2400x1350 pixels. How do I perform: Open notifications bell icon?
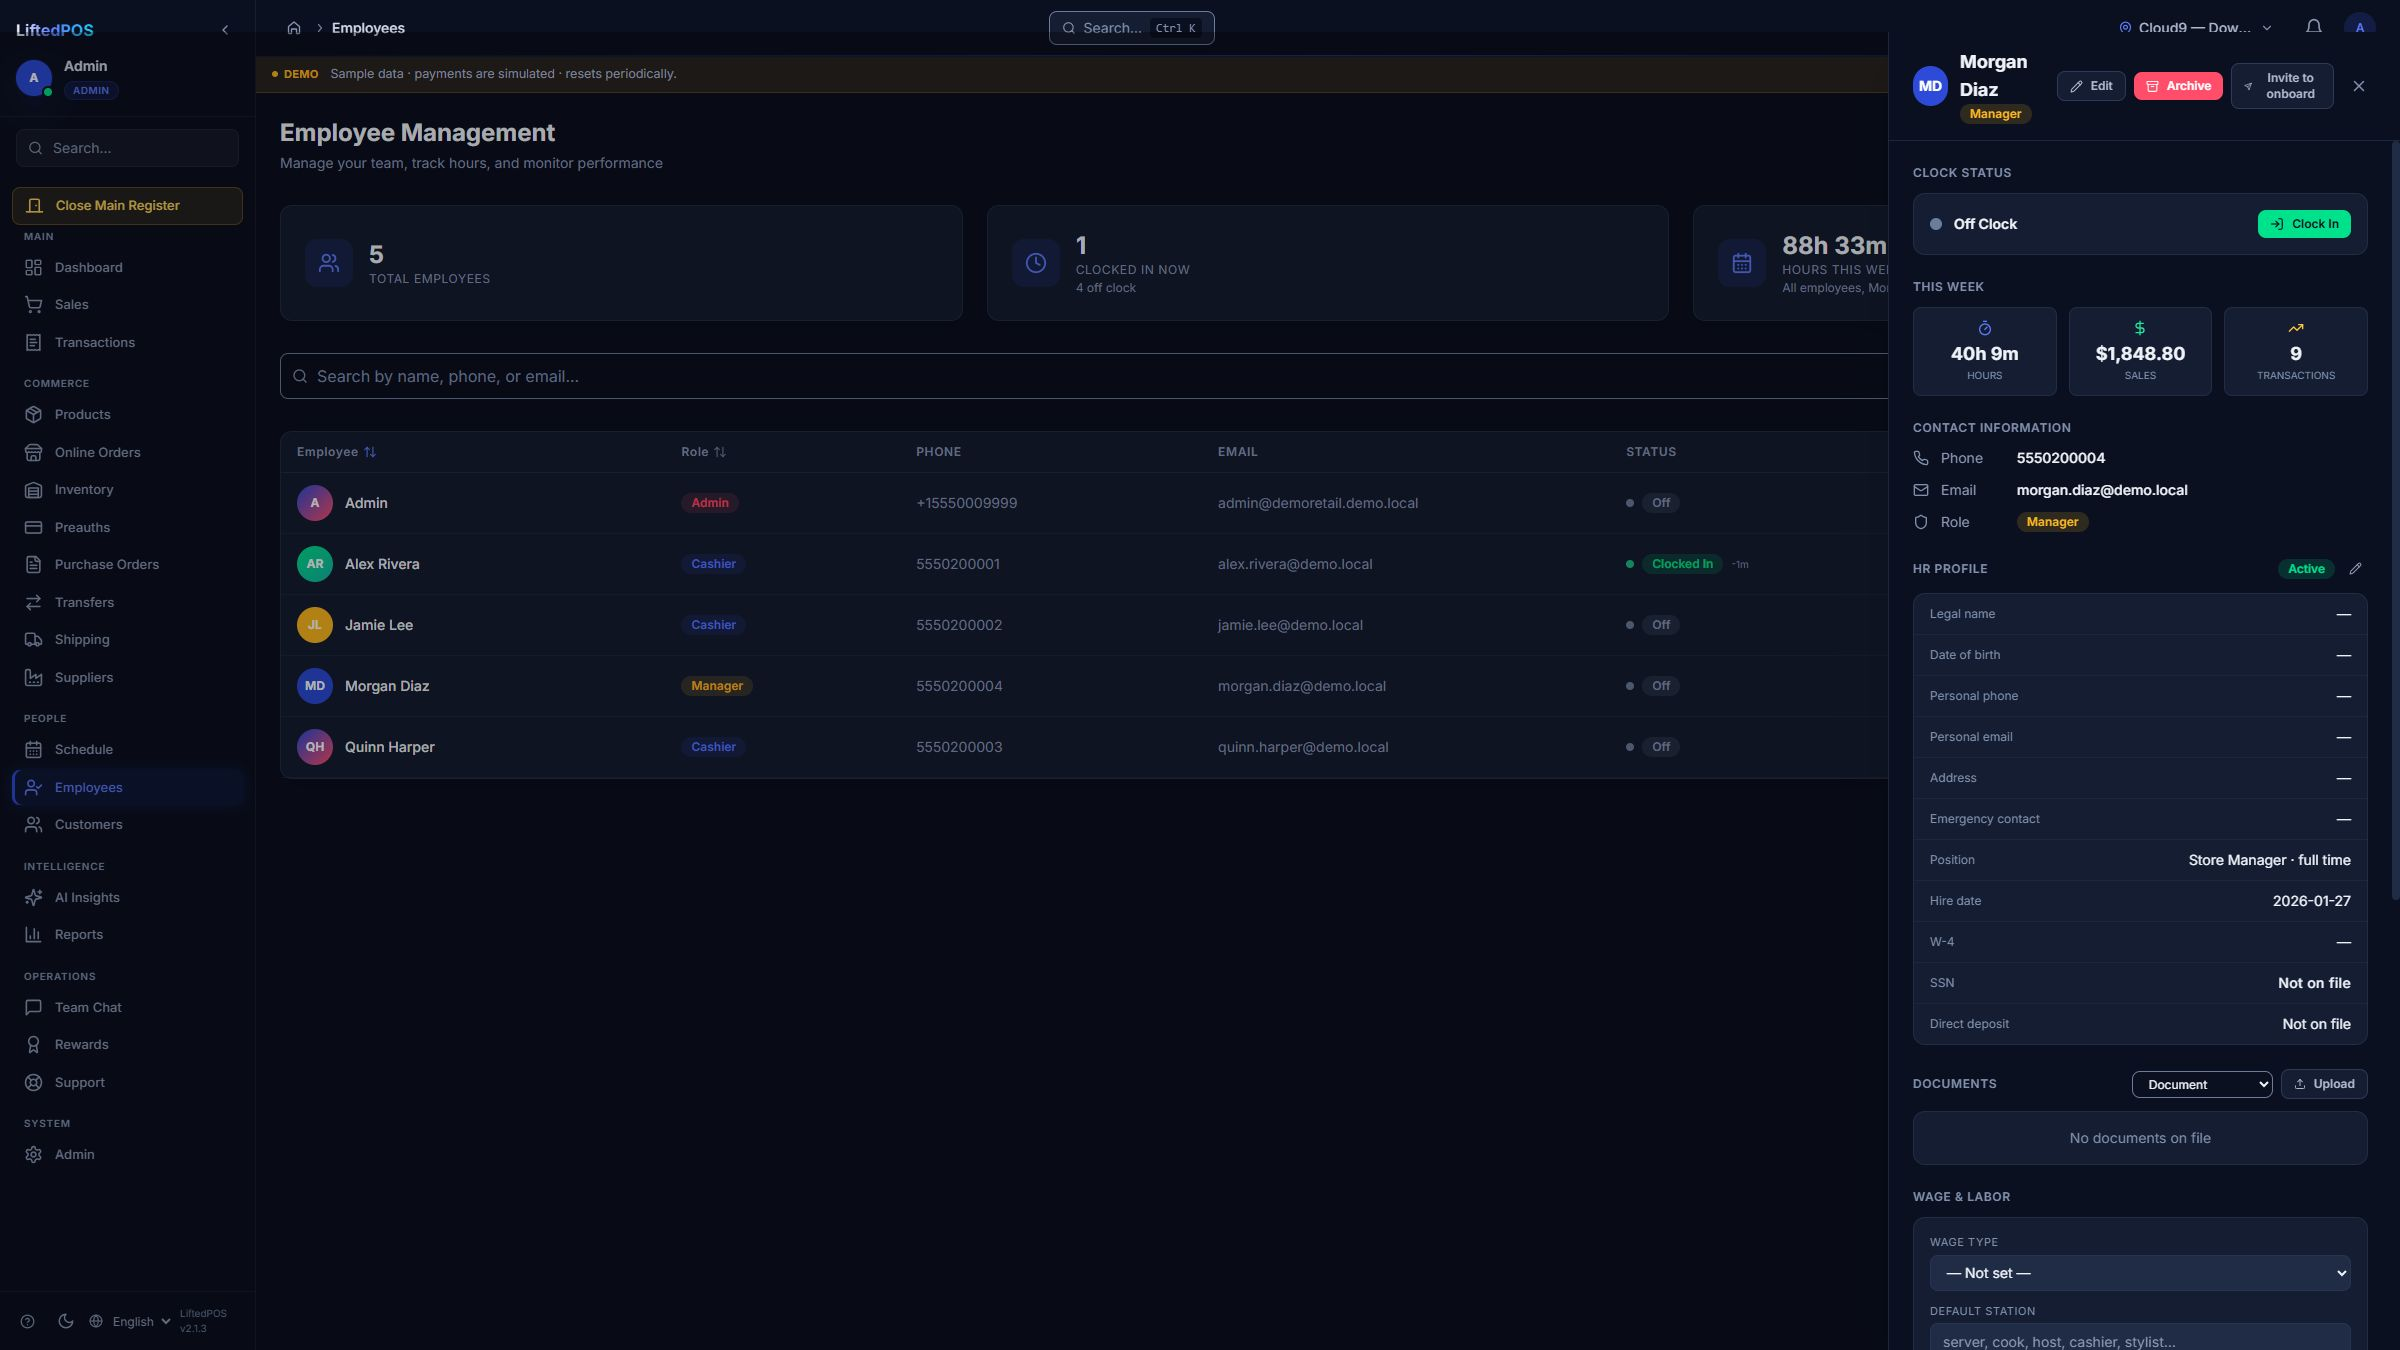point(2314,27)
